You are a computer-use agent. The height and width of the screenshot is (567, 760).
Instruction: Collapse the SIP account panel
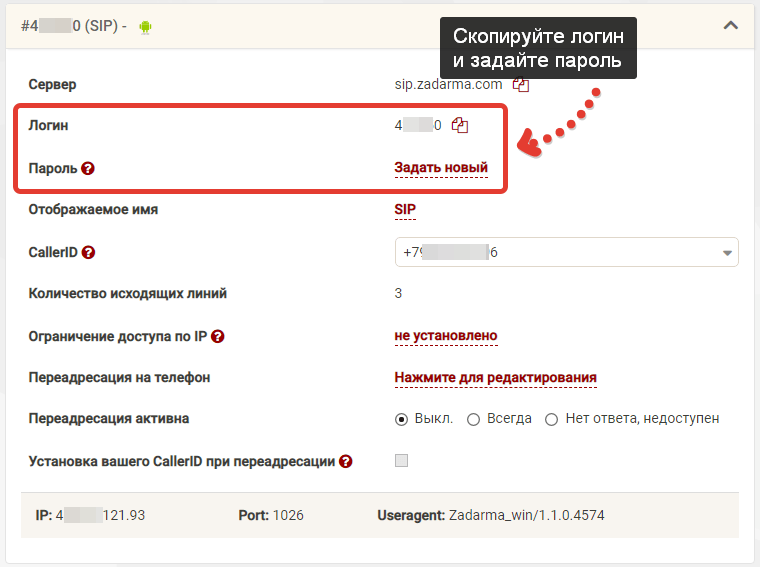click(x=730, y=25)
